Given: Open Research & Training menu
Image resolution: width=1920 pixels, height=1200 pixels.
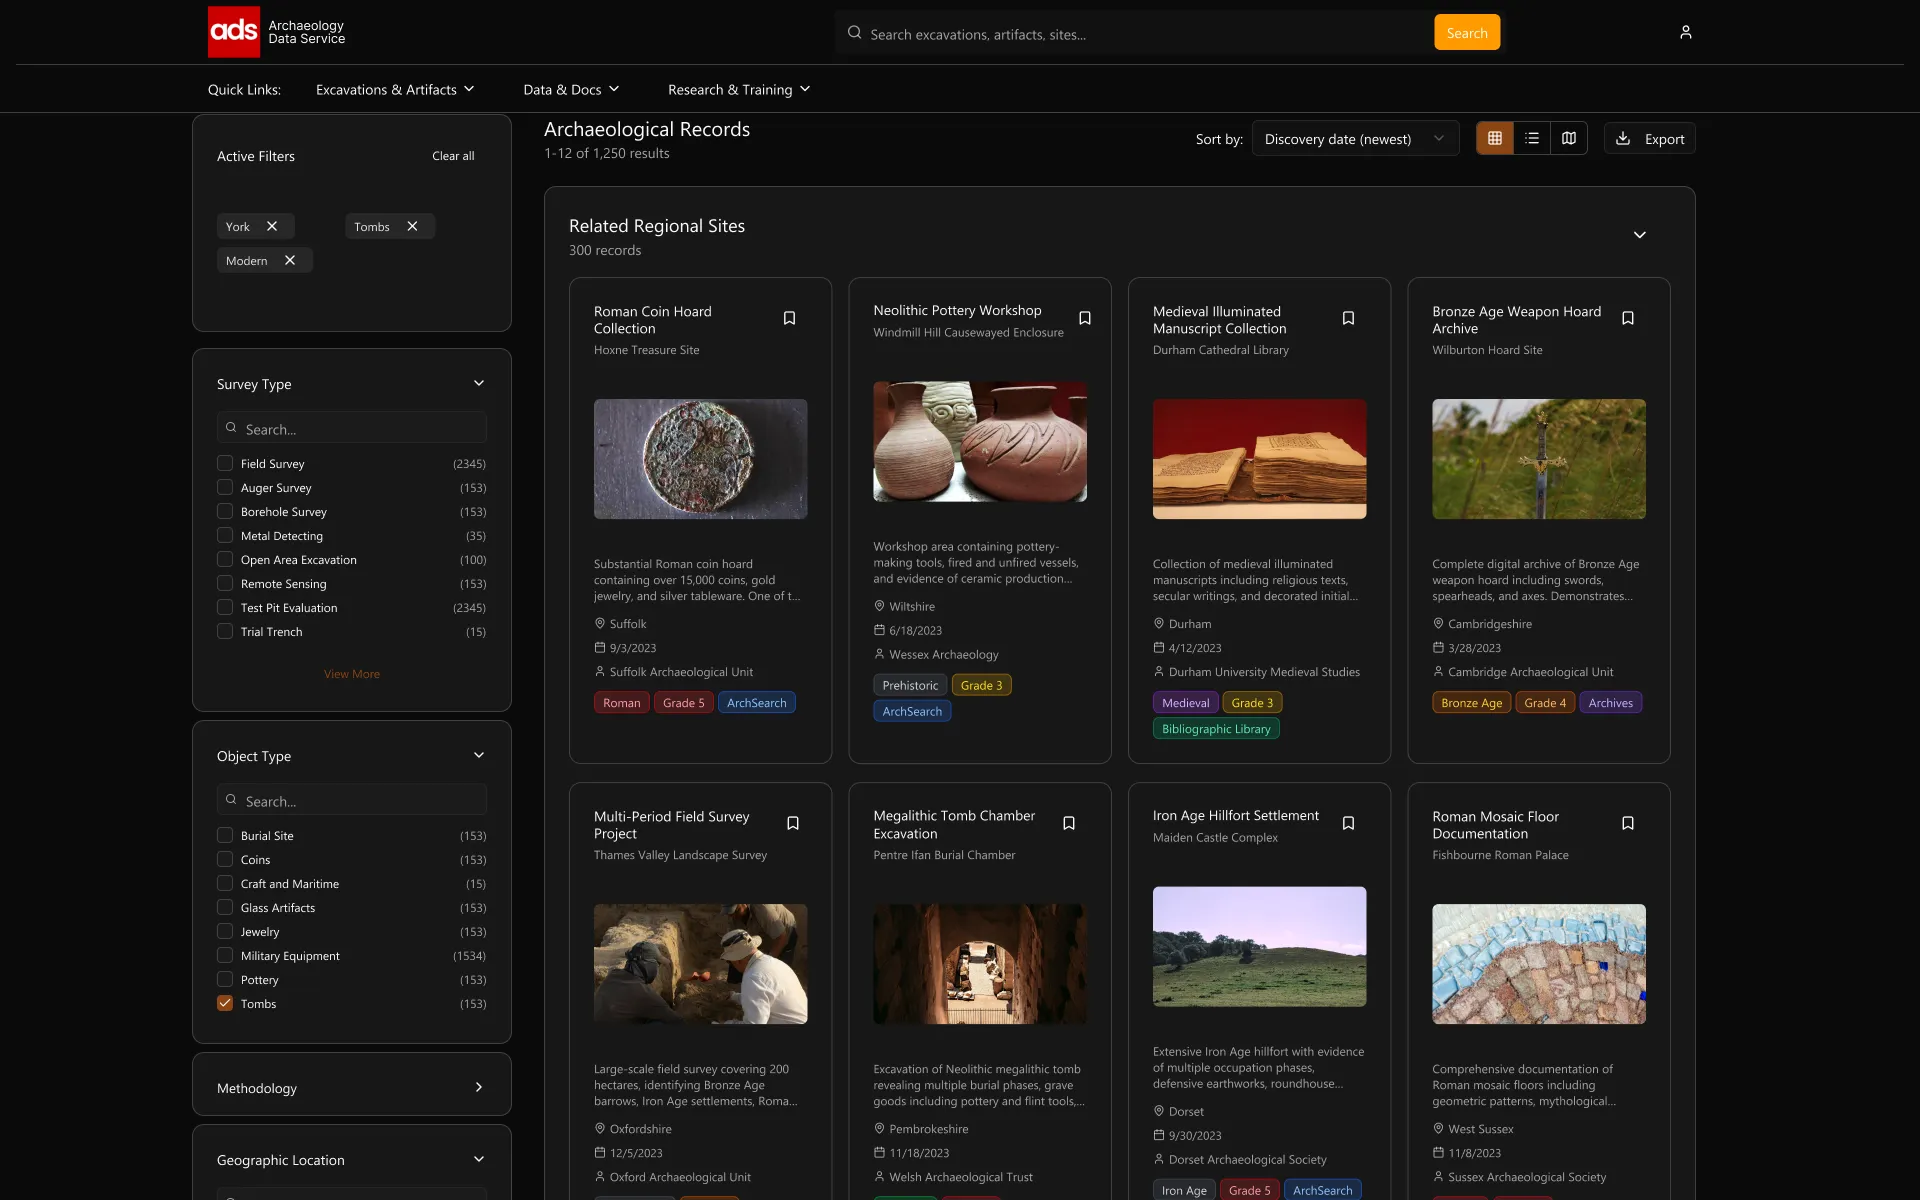Looking at the screenshot, I should [x=738, y=90].
